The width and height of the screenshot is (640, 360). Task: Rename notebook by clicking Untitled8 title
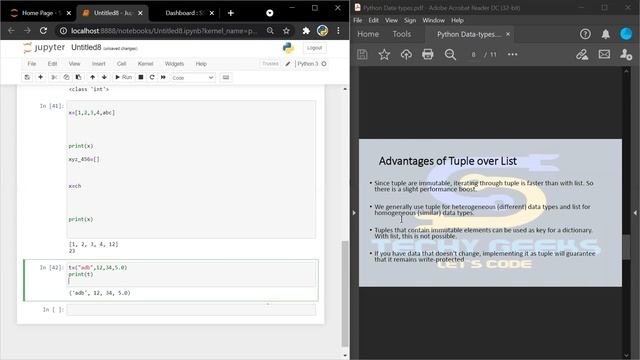(86, 47)
